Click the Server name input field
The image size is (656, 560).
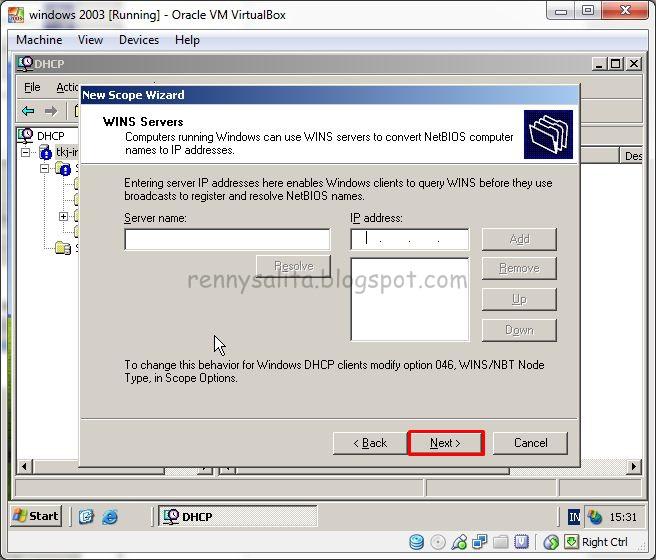tap(227, 239)
